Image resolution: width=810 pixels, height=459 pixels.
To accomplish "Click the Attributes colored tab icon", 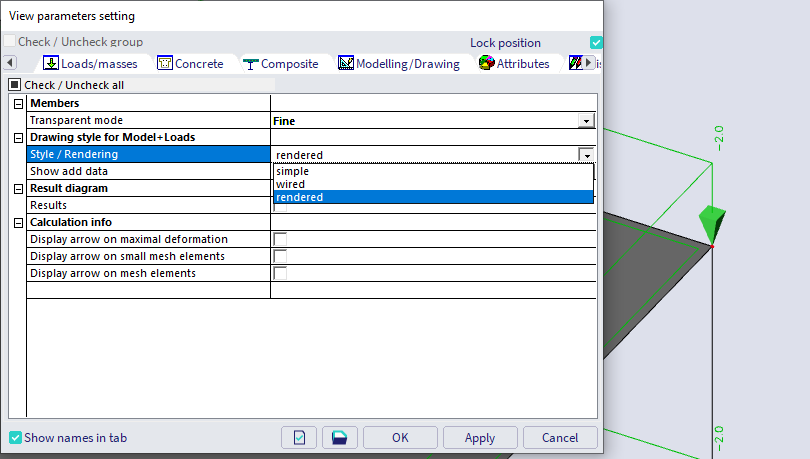I will [487, 63].
